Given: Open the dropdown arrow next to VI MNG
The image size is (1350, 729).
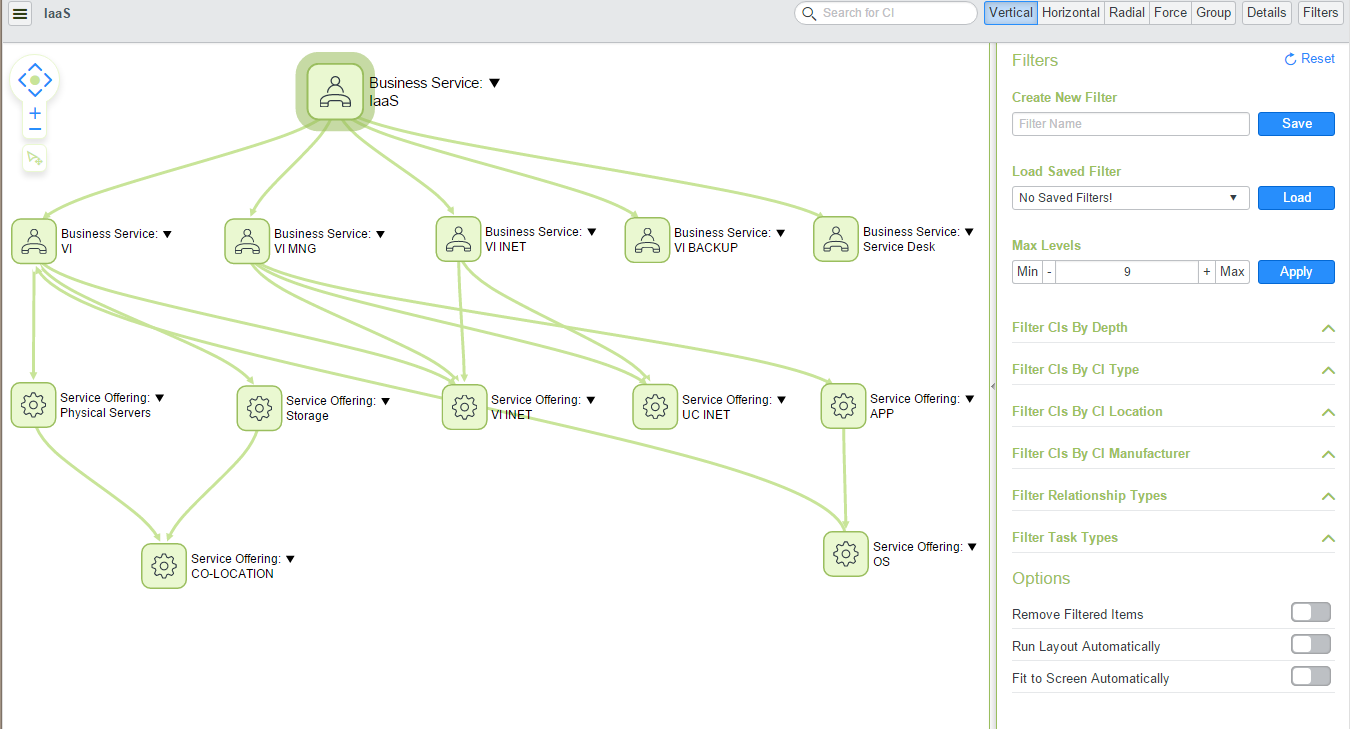Looking at the screenshot, I should coord(380,234).
